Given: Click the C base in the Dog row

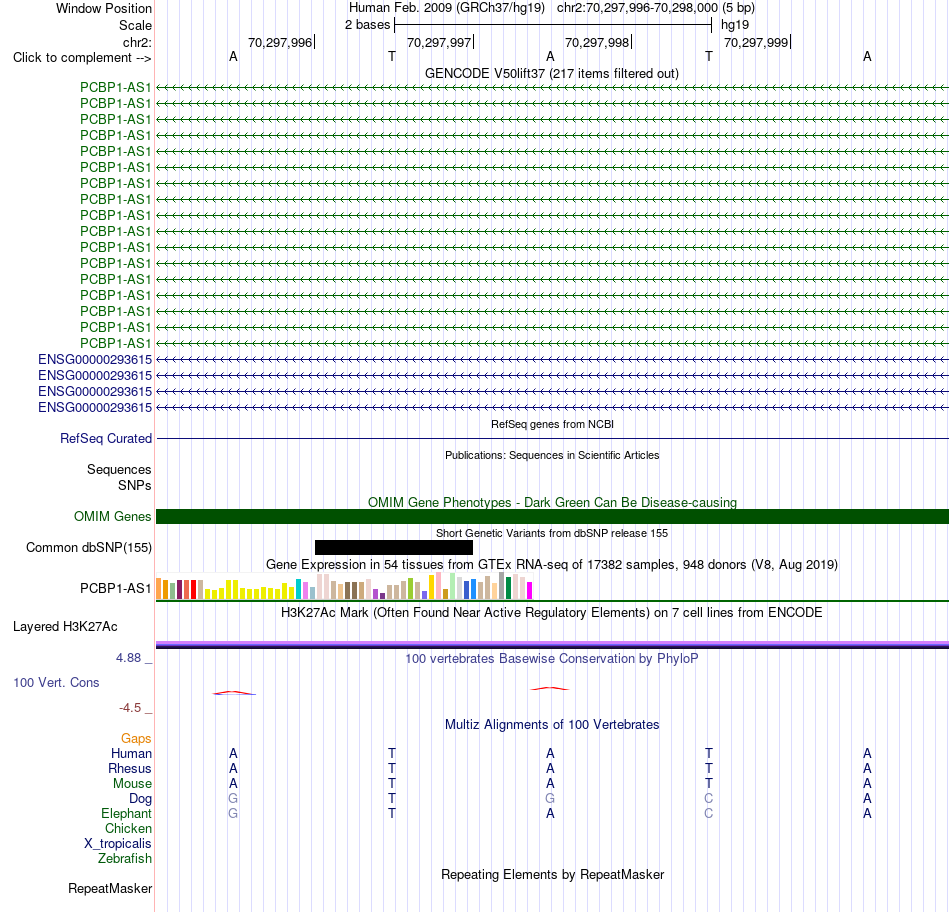Looking at the screenshot, I should (x=708, y=799).
